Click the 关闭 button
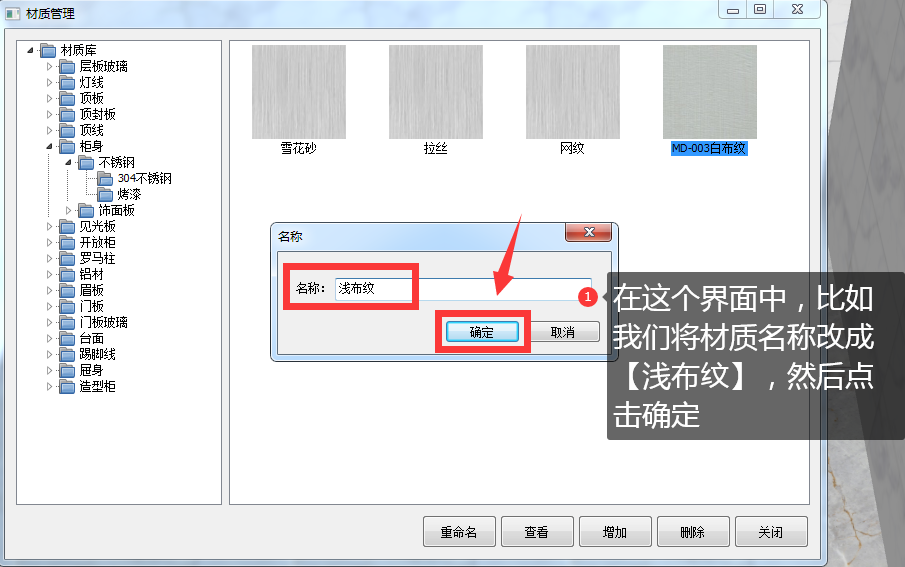The width and height of the screenshot is (905, 567). [771, 532]
